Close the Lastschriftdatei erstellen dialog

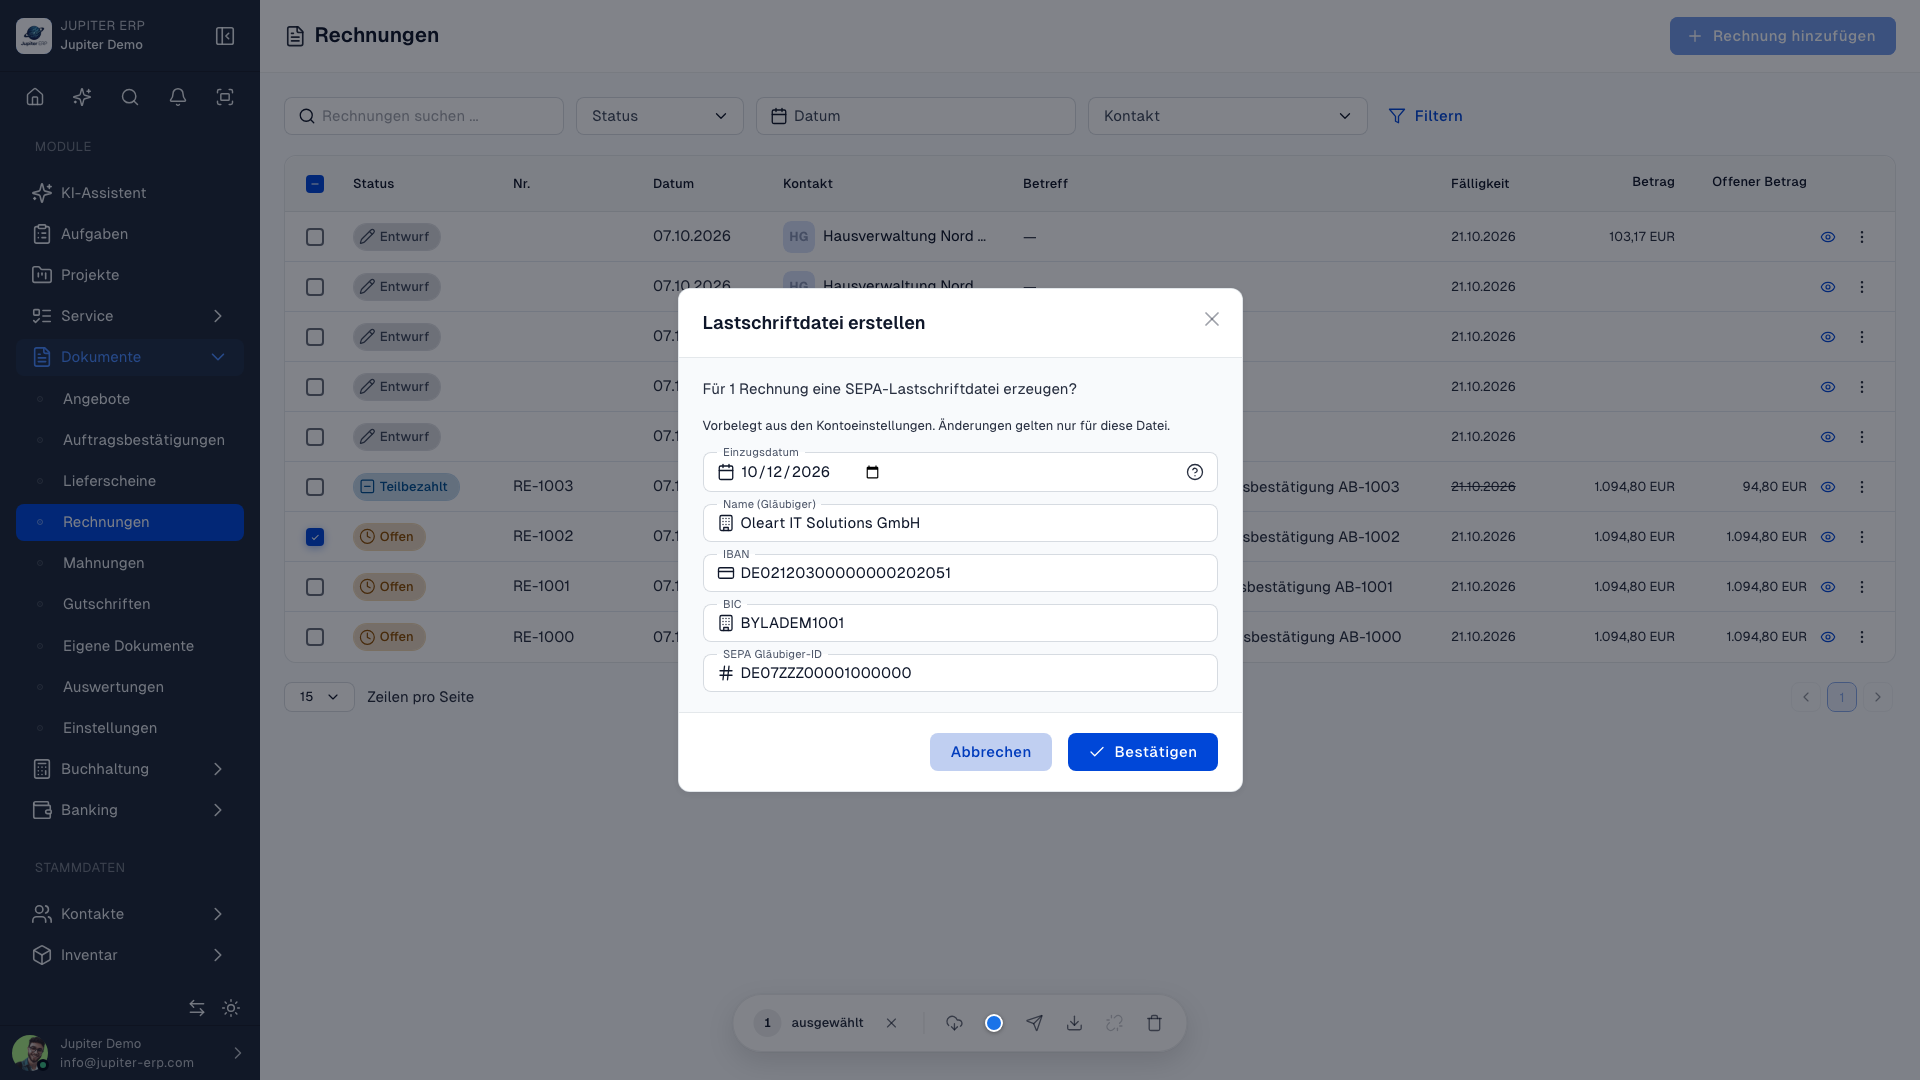coord(1212,319)
